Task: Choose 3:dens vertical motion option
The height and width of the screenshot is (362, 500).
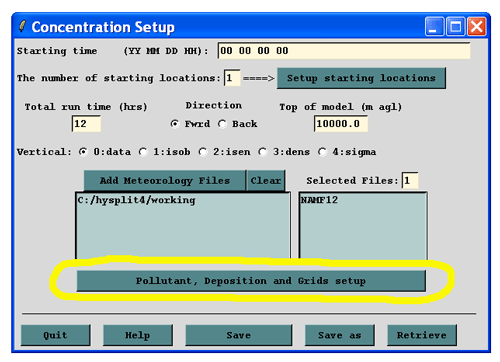Action: coord(263,152)
